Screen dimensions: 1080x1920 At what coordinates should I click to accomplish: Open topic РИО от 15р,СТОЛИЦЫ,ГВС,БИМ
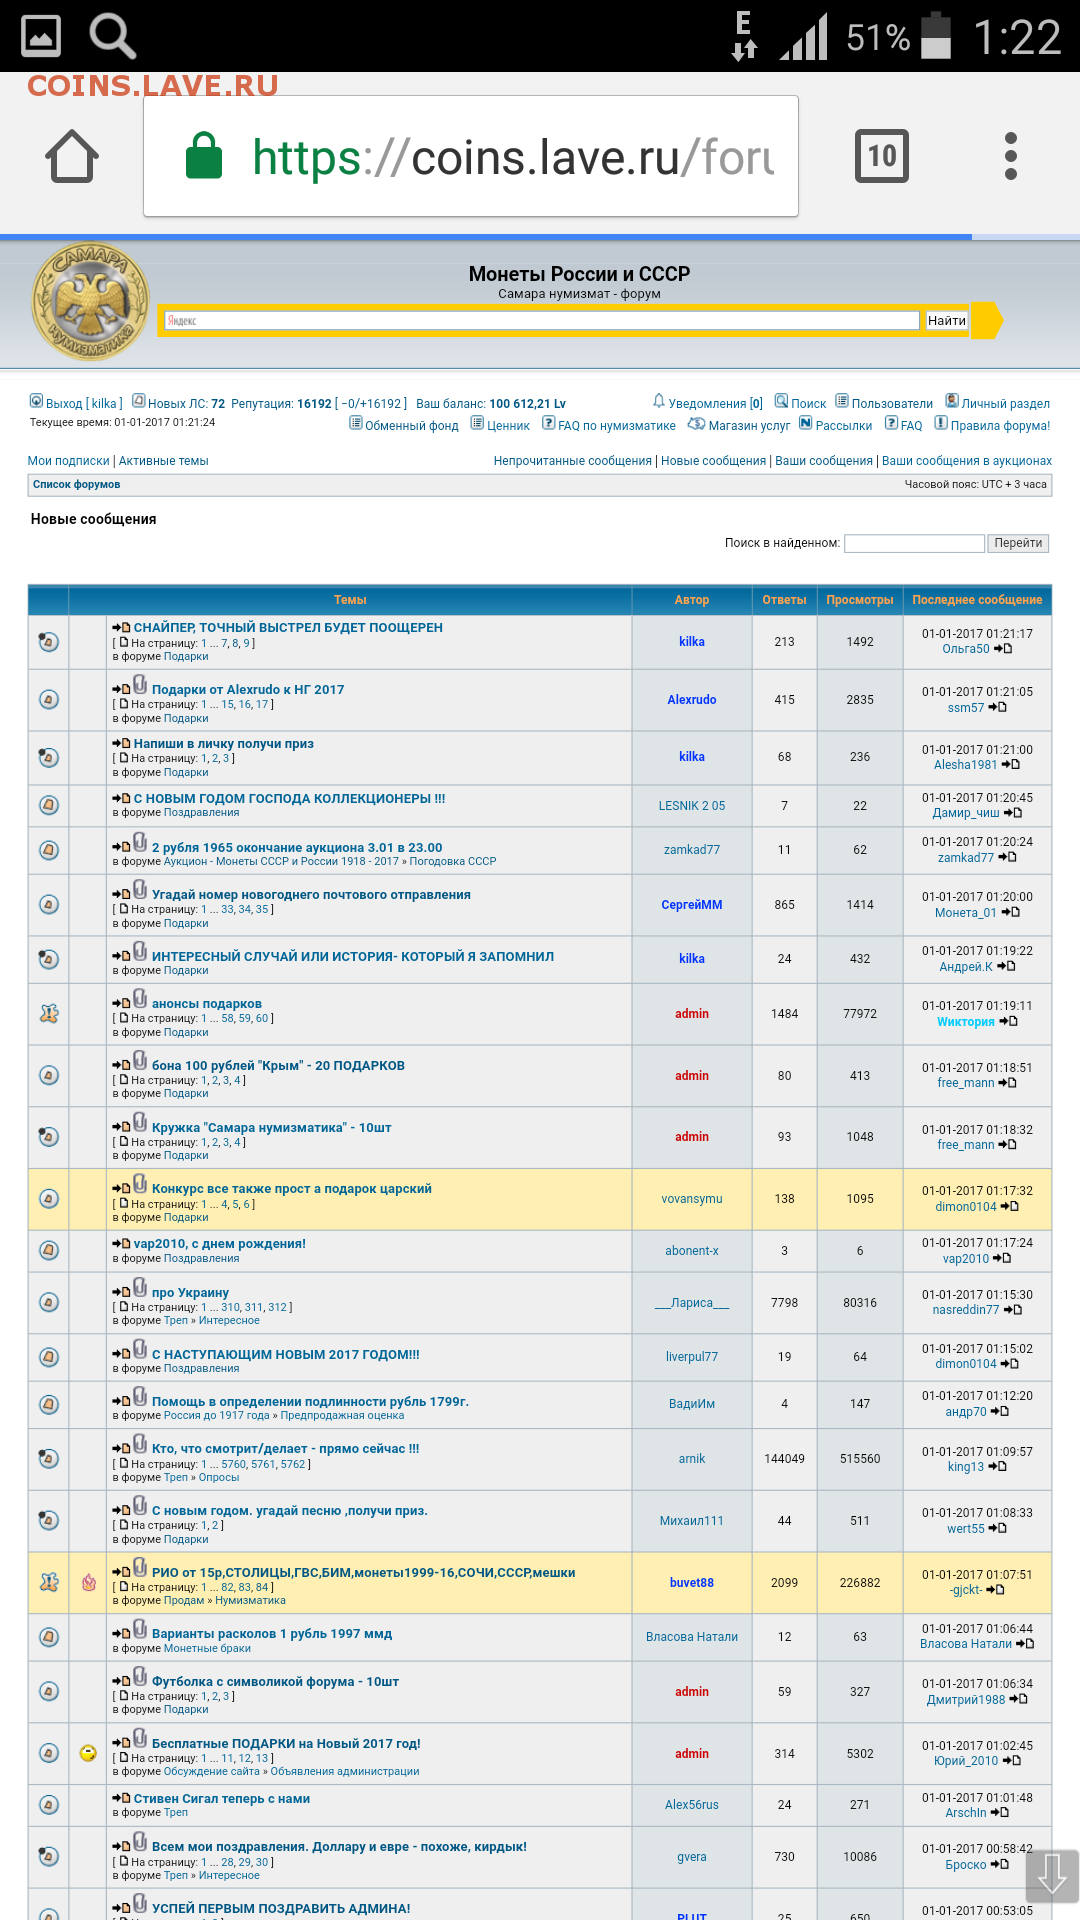364,1573
